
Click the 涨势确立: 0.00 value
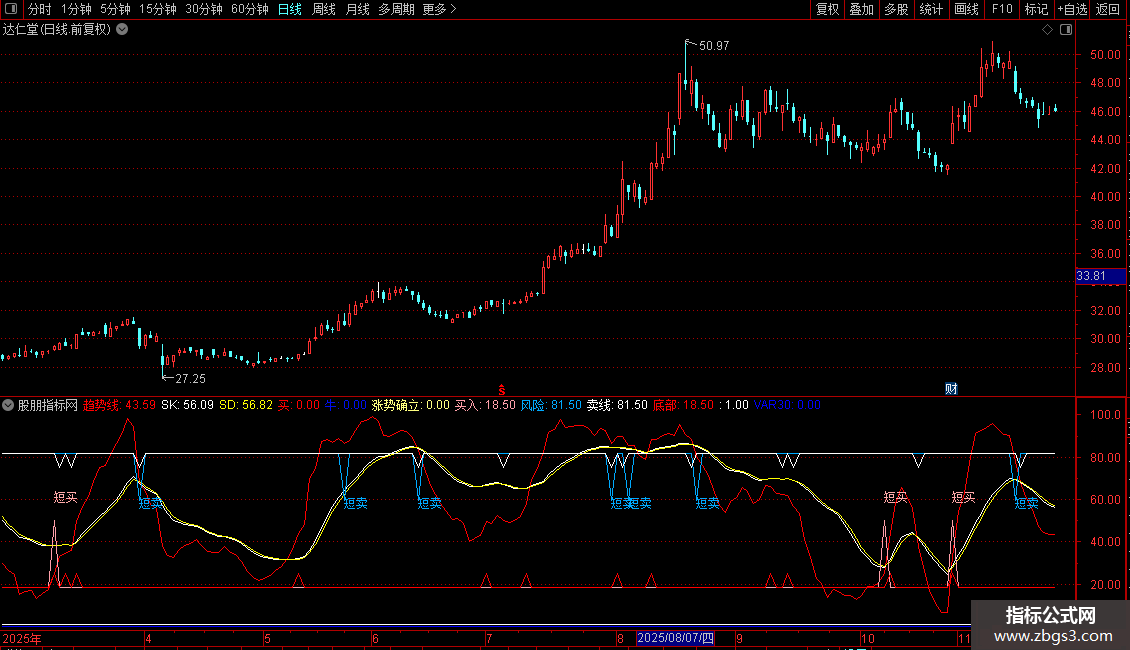(x=411, y=405)
